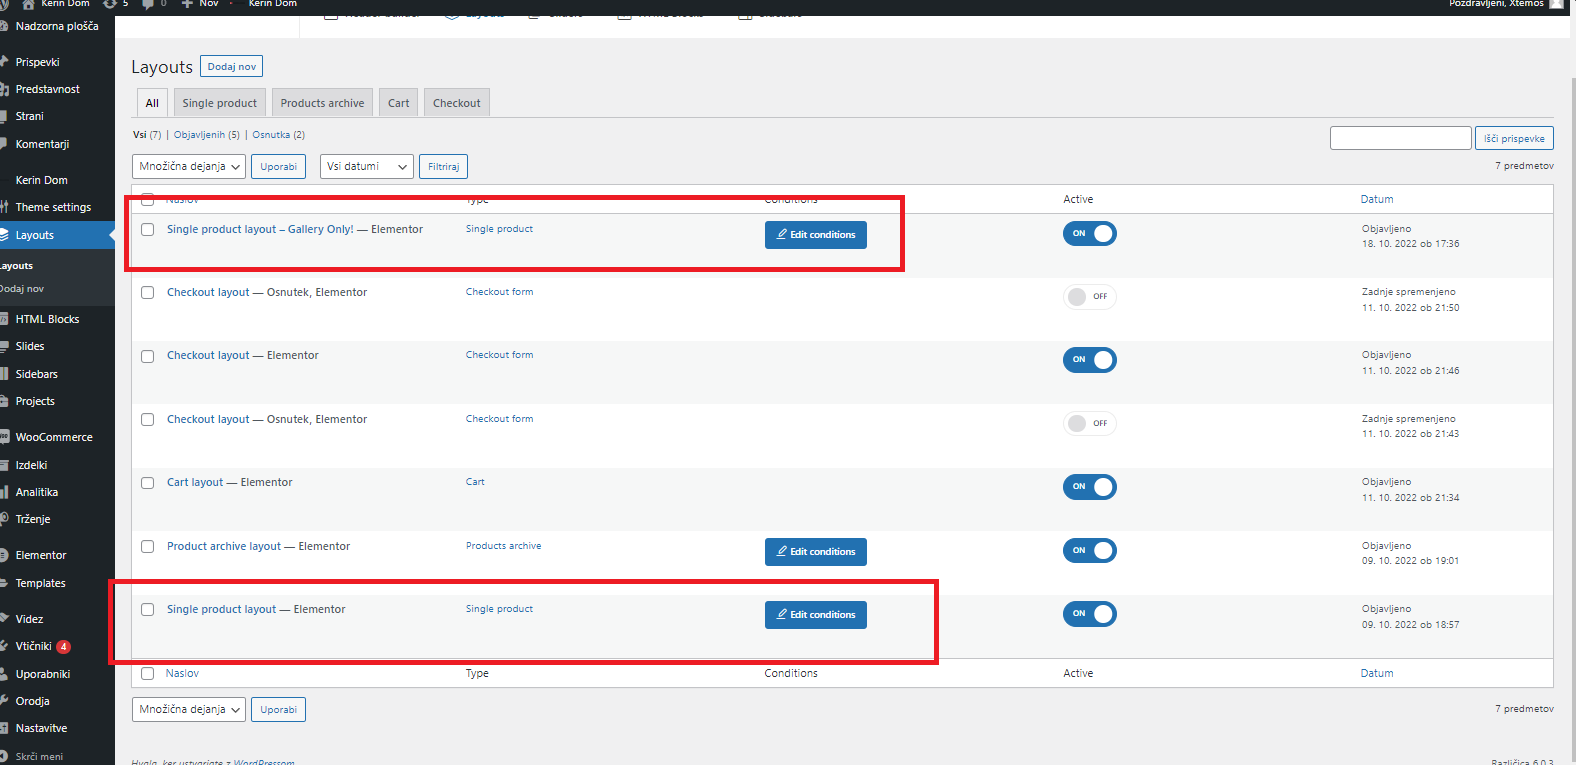Tick checkbox for Product archive layout — Elementor

pos(147,546)
